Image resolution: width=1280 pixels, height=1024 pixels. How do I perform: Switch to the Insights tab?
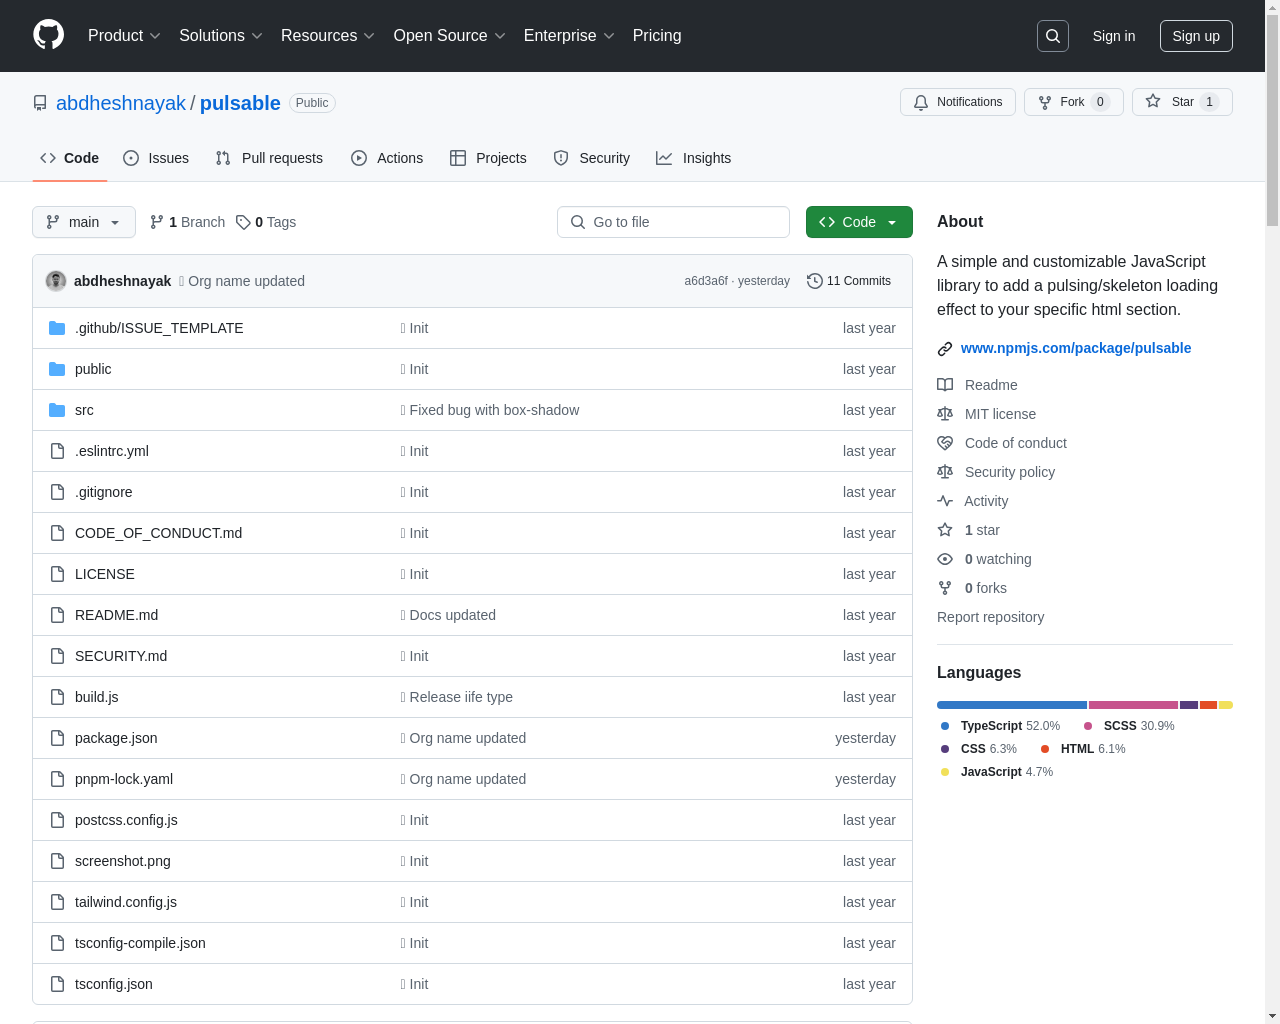(694, 158)
